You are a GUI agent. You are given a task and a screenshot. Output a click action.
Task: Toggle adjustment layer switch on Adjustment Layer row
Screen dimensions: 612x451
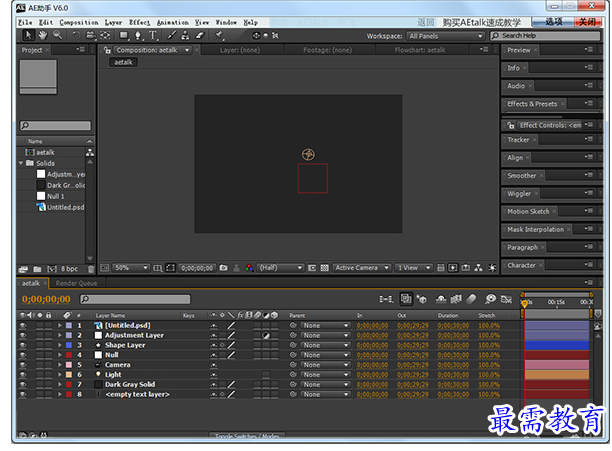point(266,335)
